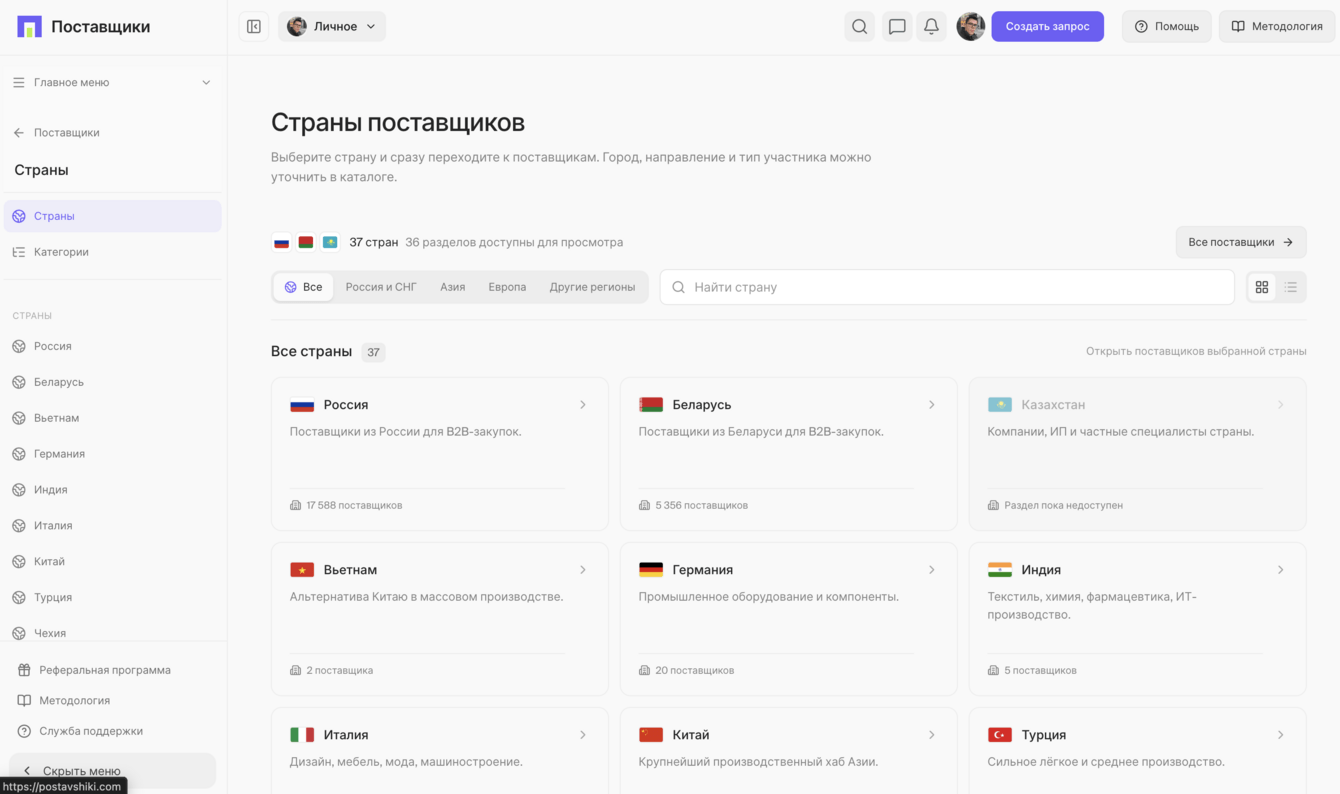The width and height of the screenshot is (1340, 794).
Task: Select the Все filter tab
Action: pos(303,287)
